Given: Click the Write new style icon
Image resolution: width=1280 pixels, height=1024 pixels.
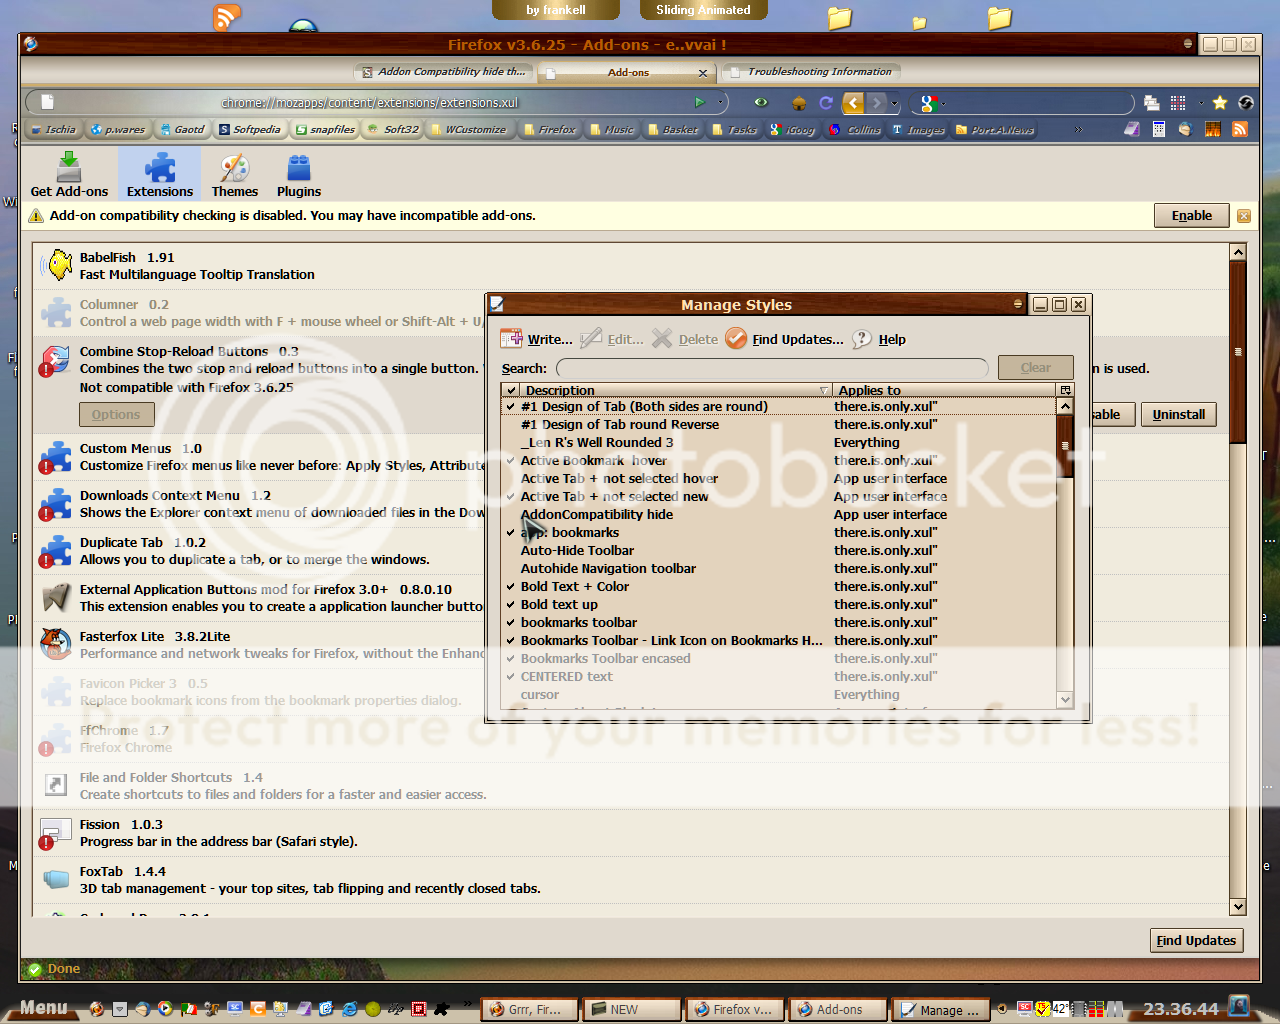Looking at the screenshot, I should point(511,339).
